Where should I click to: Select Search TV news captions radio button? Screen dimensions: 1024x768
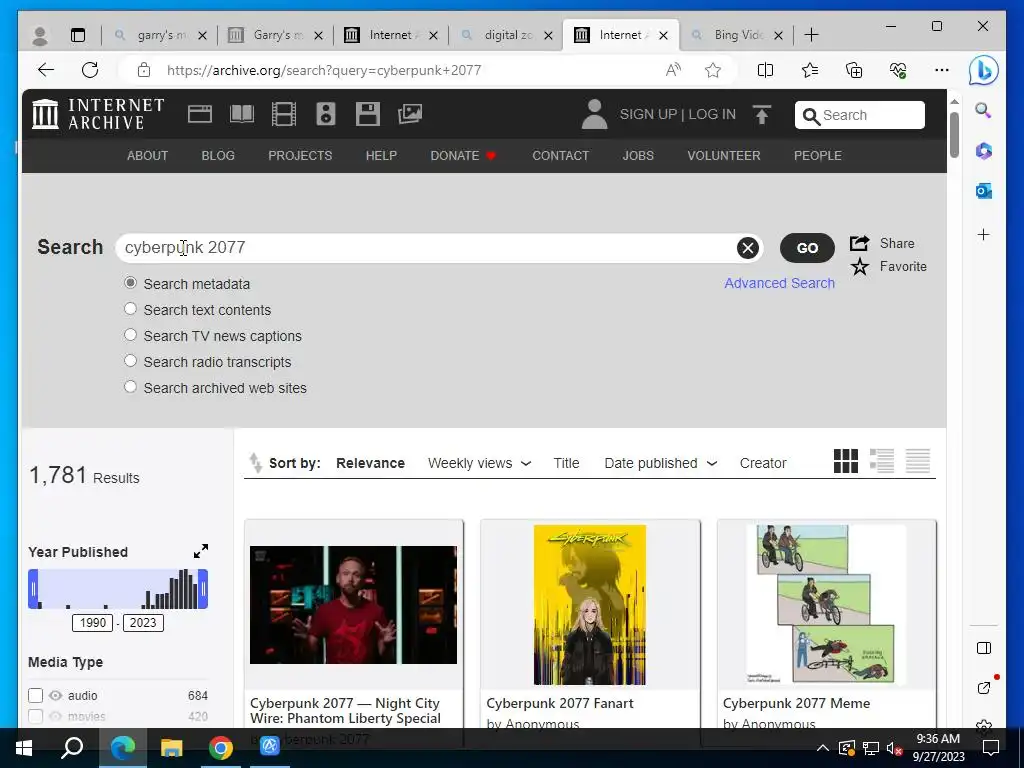coord(131,335)
